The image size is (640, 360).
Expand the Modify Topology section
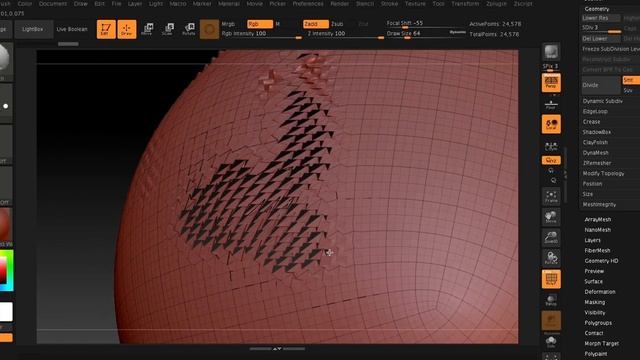coord(603,173)
